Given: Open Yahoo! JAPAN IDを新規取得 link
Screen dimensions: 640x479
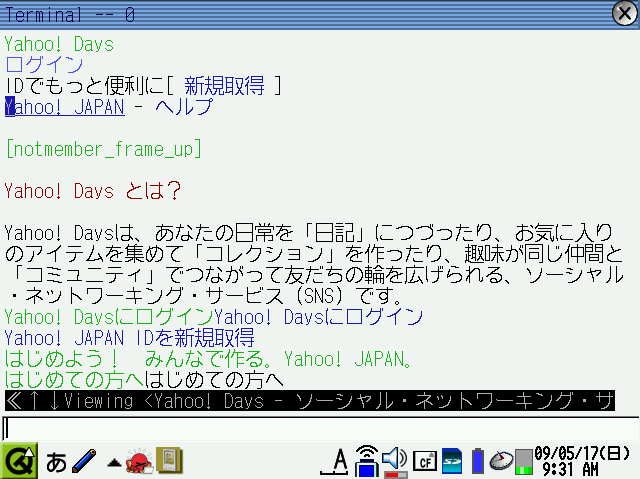Looking at the screenshot, I should [129, 338].
